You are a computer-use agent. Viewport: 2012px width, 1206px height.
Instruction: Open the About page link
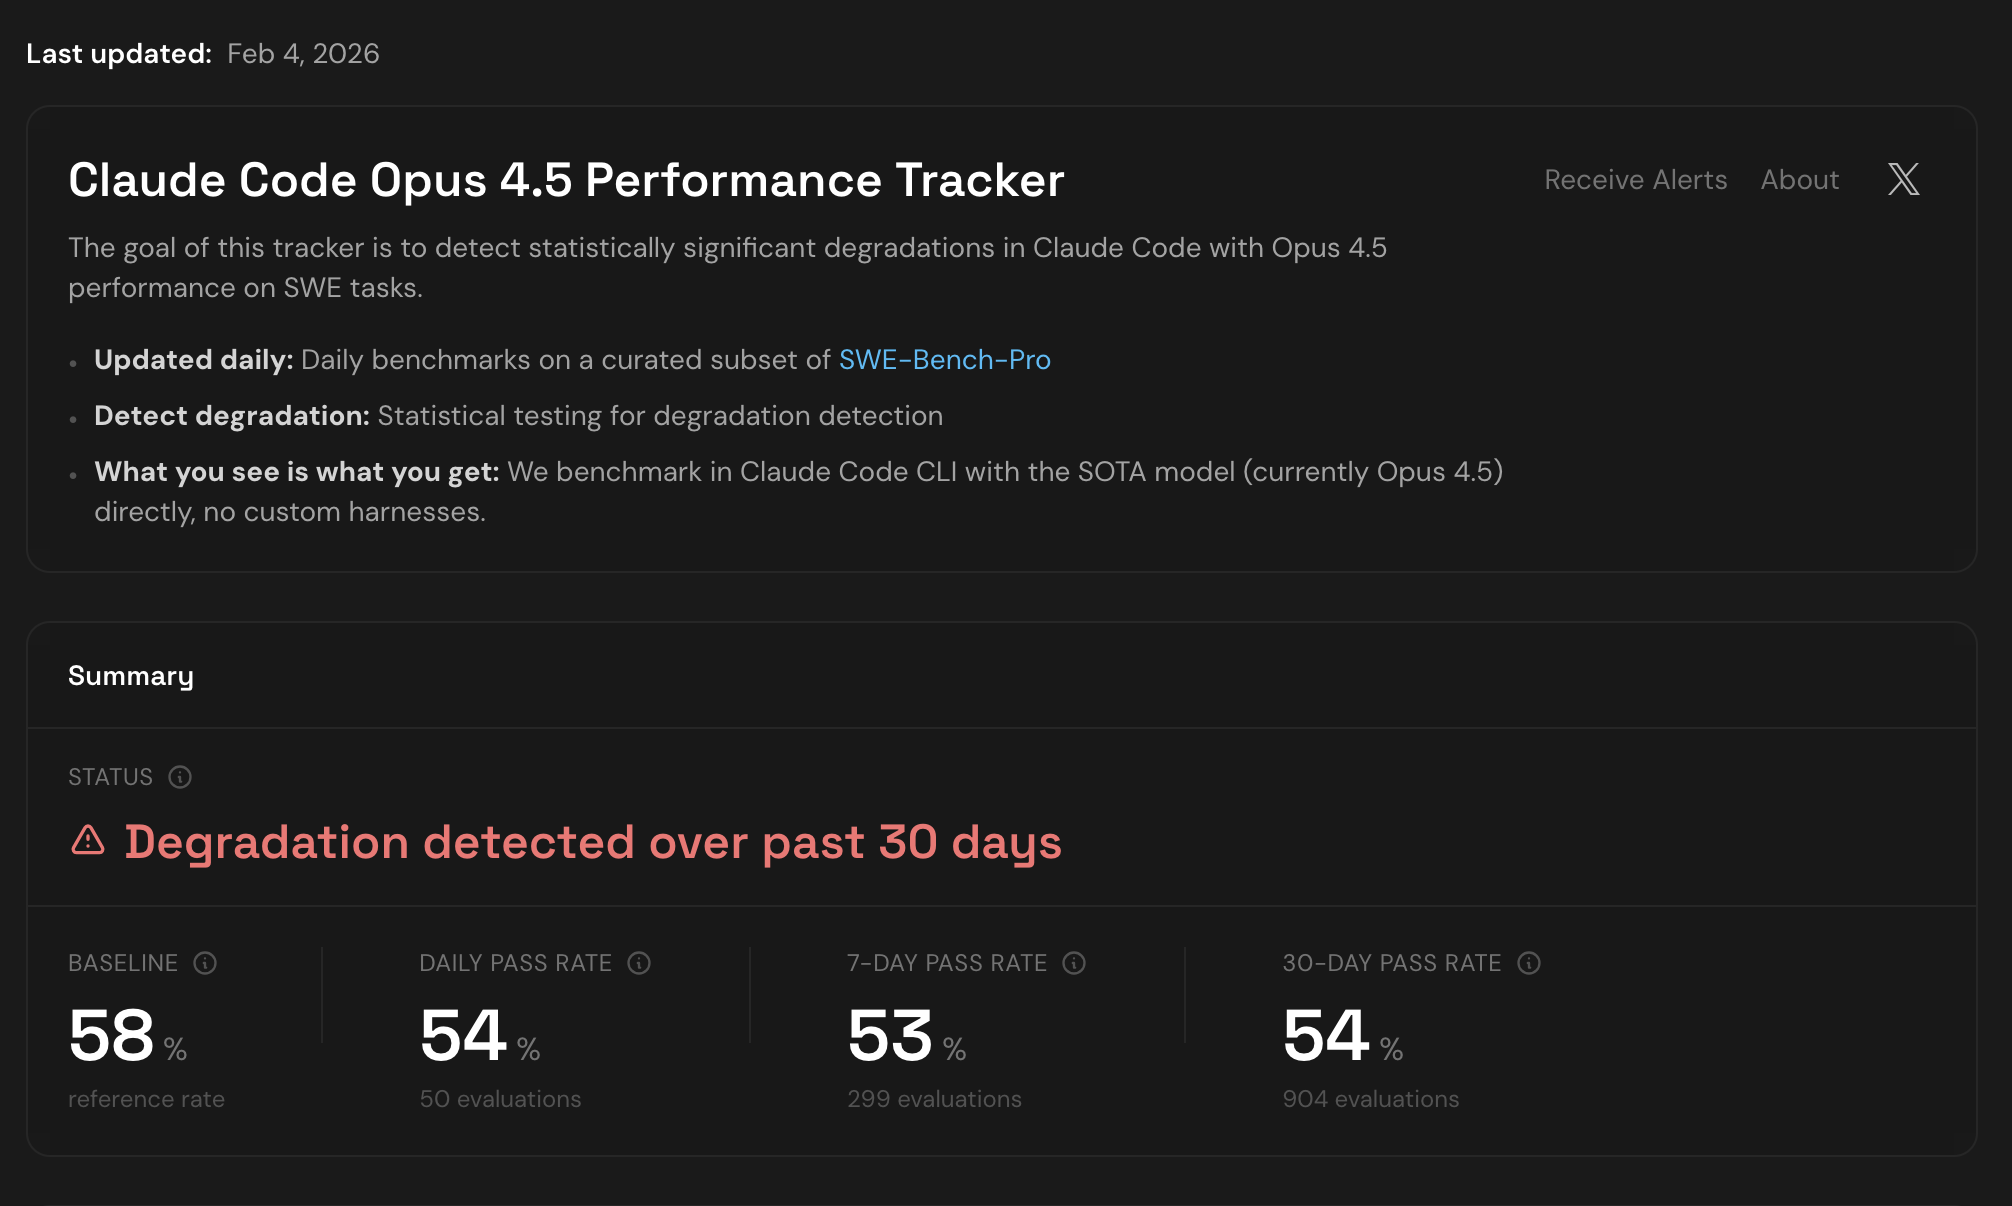point(1799,180)
